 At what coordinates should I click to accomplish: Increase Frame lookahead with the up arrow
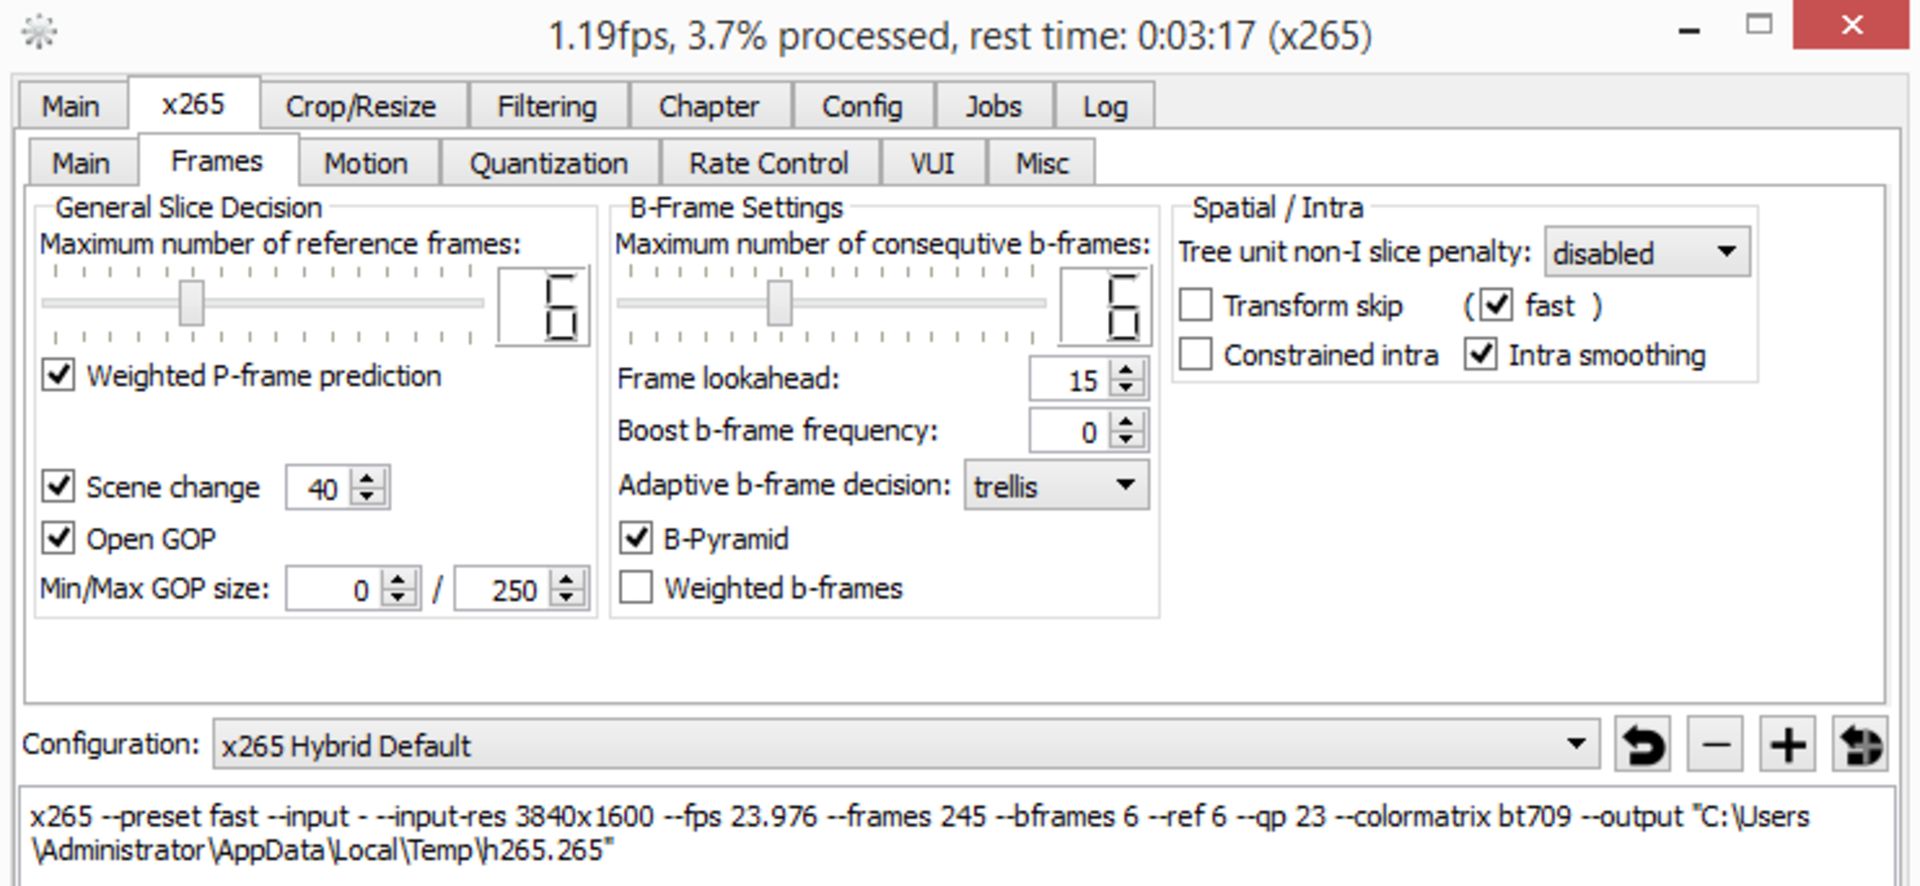click(x=1127, y=370)
